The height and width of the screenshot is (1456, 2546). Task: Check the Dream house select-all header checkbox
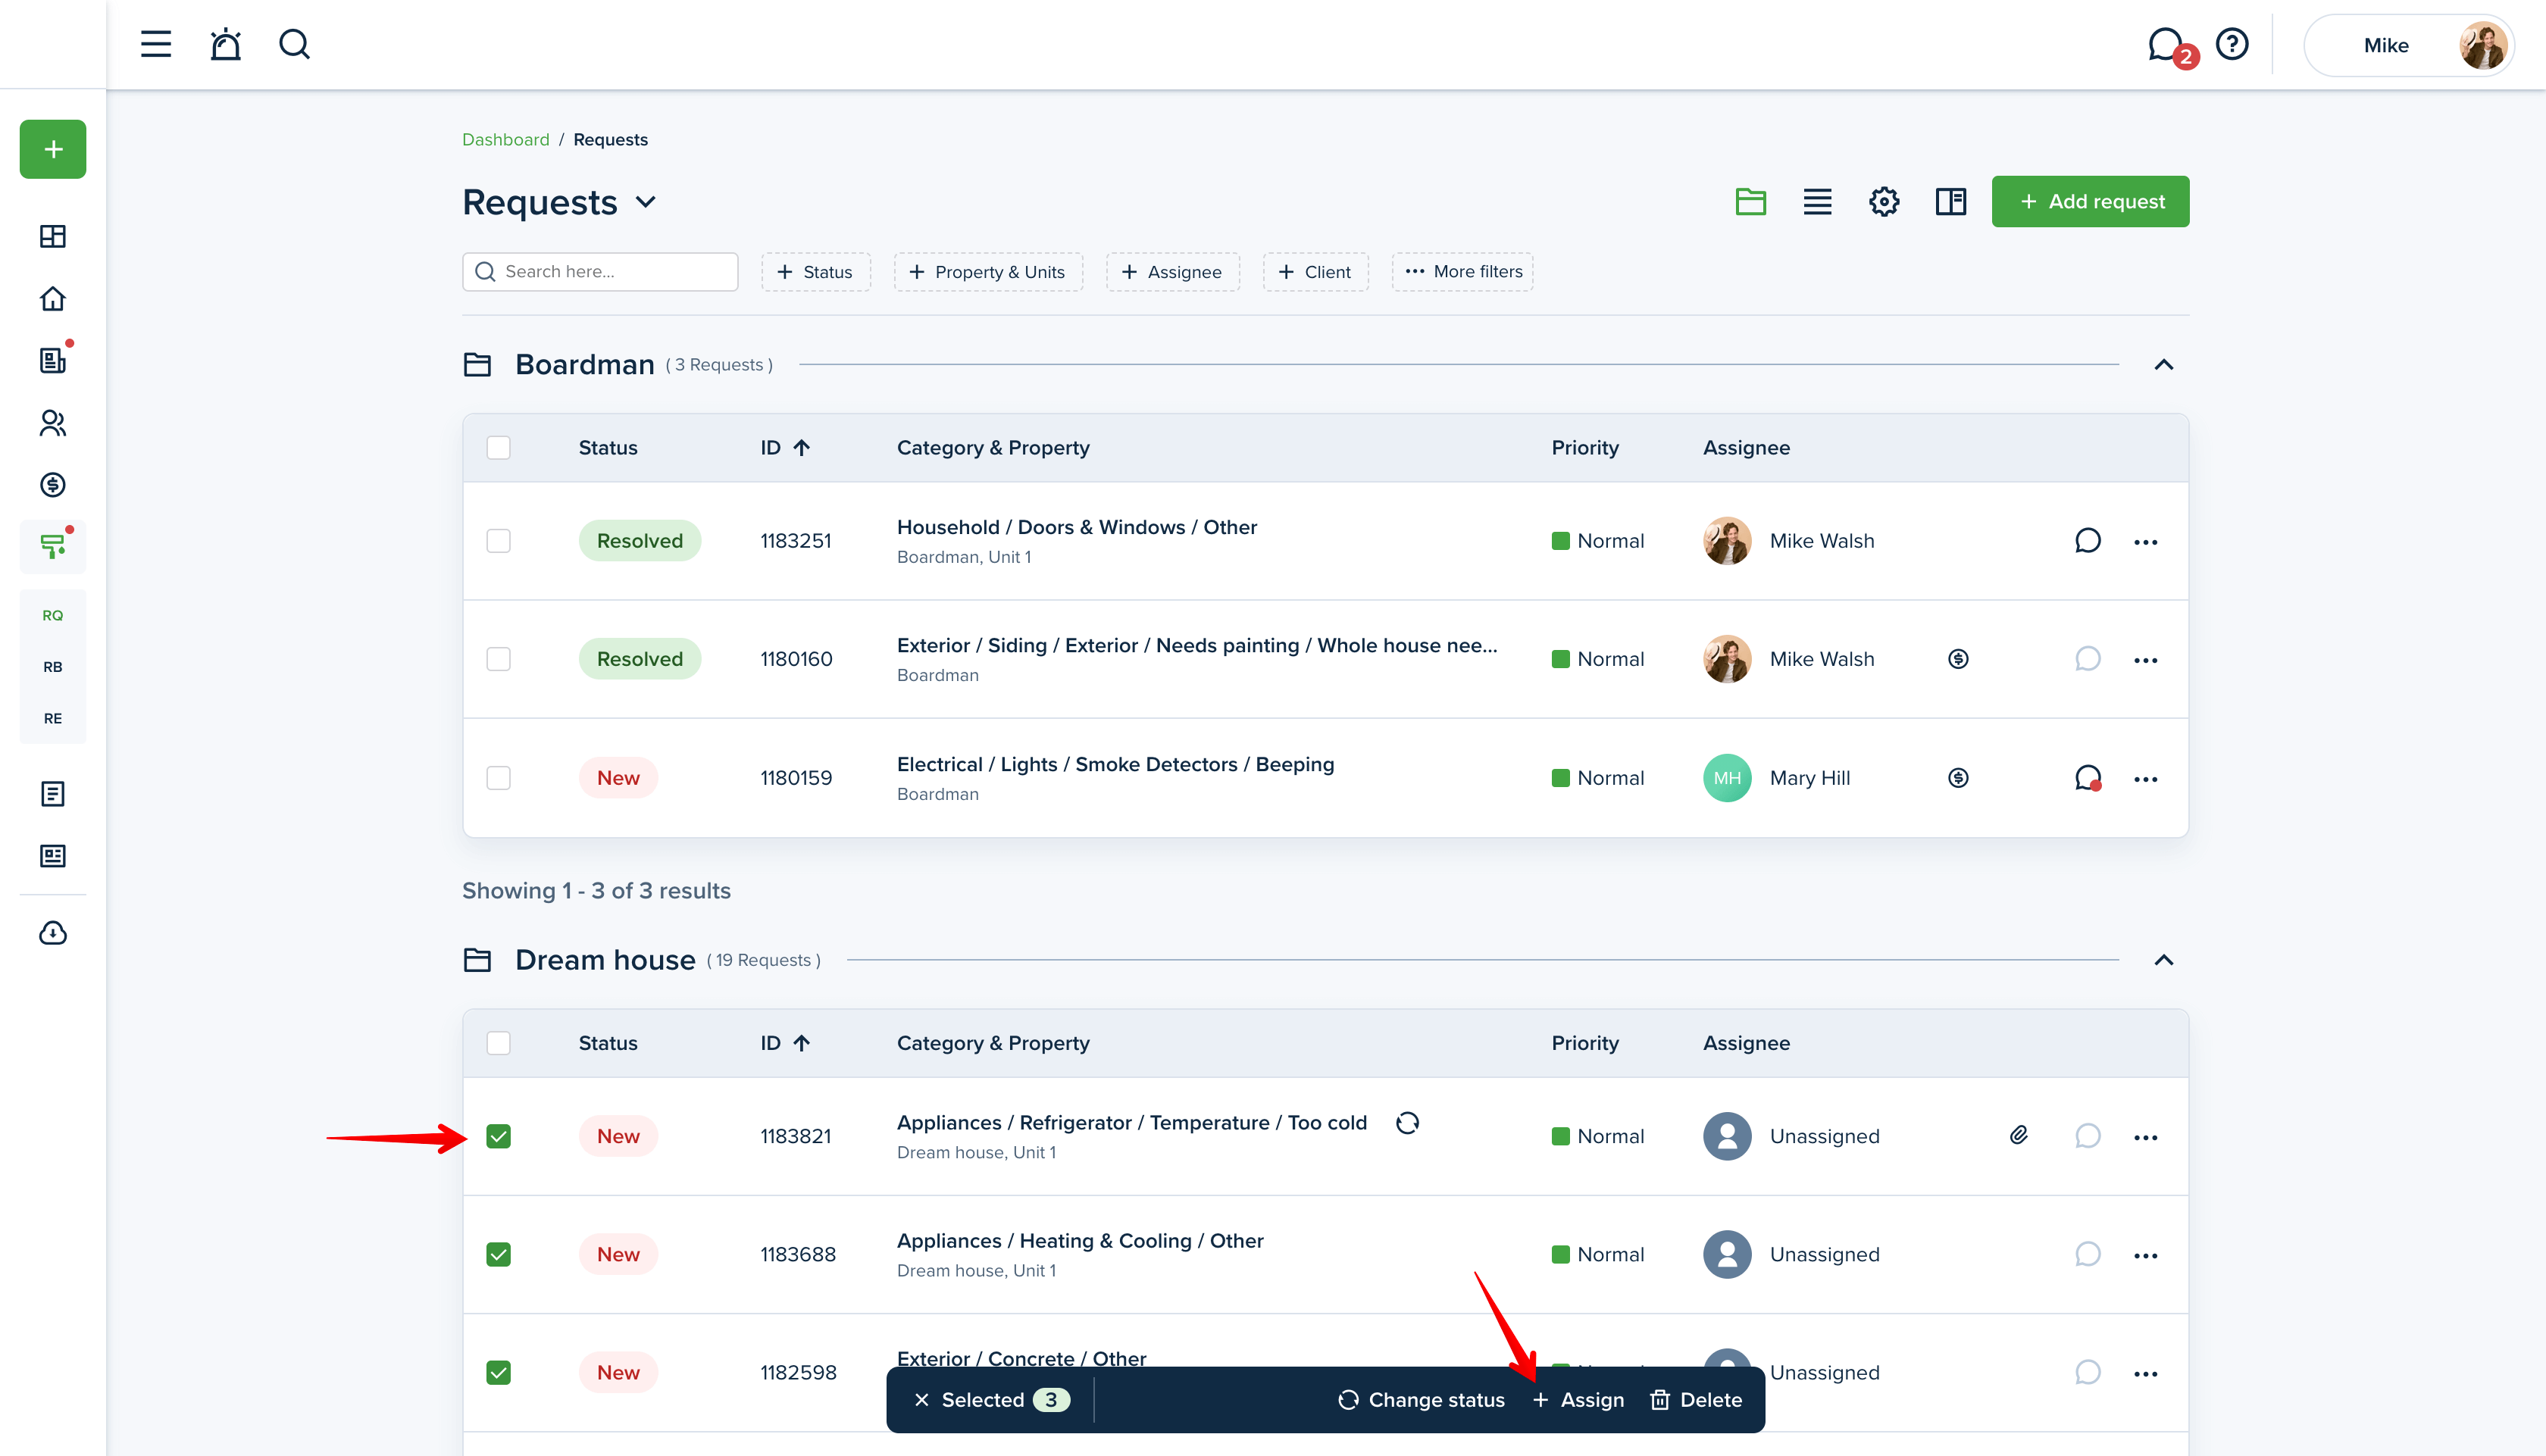point(498,1043)
